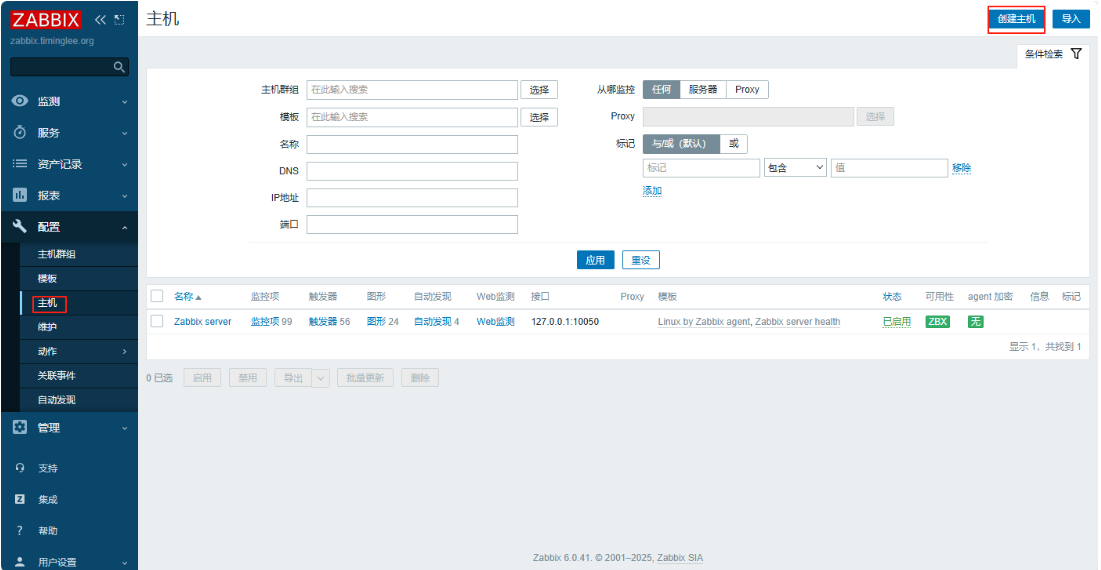Click the User settings person icon
The width and height of the screenshot is (1101, 570).
[20, 562]
